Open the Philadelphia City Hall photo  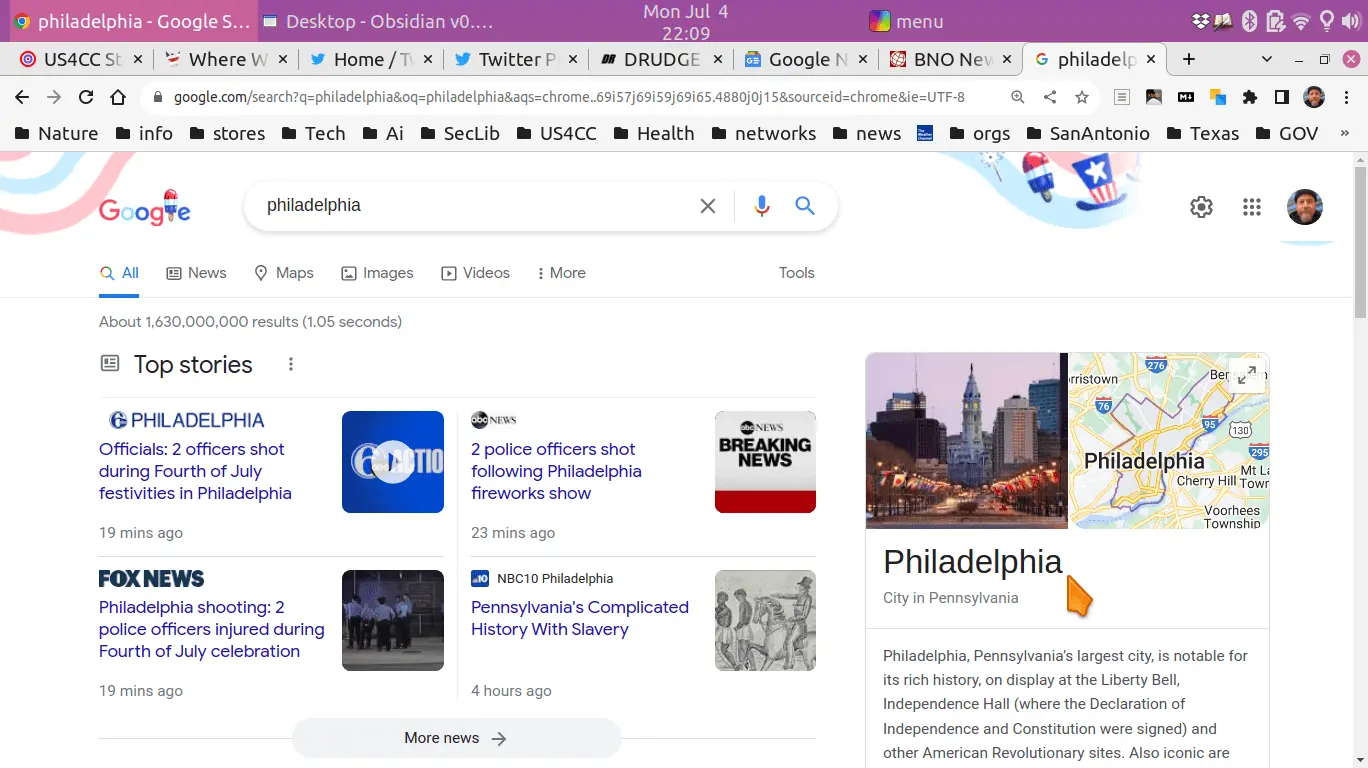966,440
